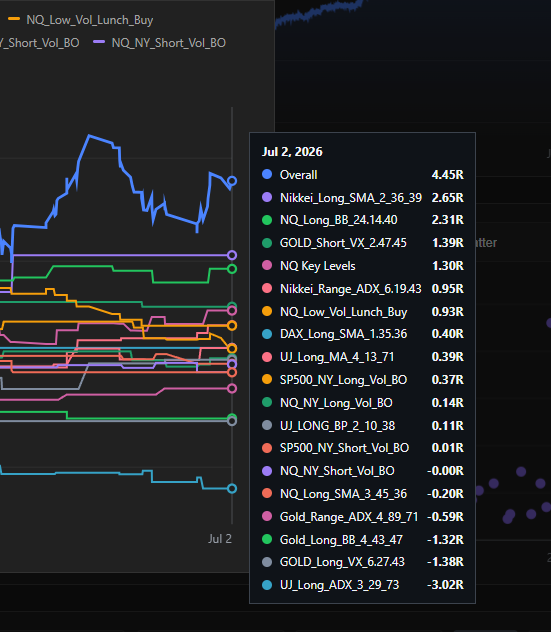The image size is (551, 632).
Task: Click the -3.02R value
Action: click(x=445, y=585)
